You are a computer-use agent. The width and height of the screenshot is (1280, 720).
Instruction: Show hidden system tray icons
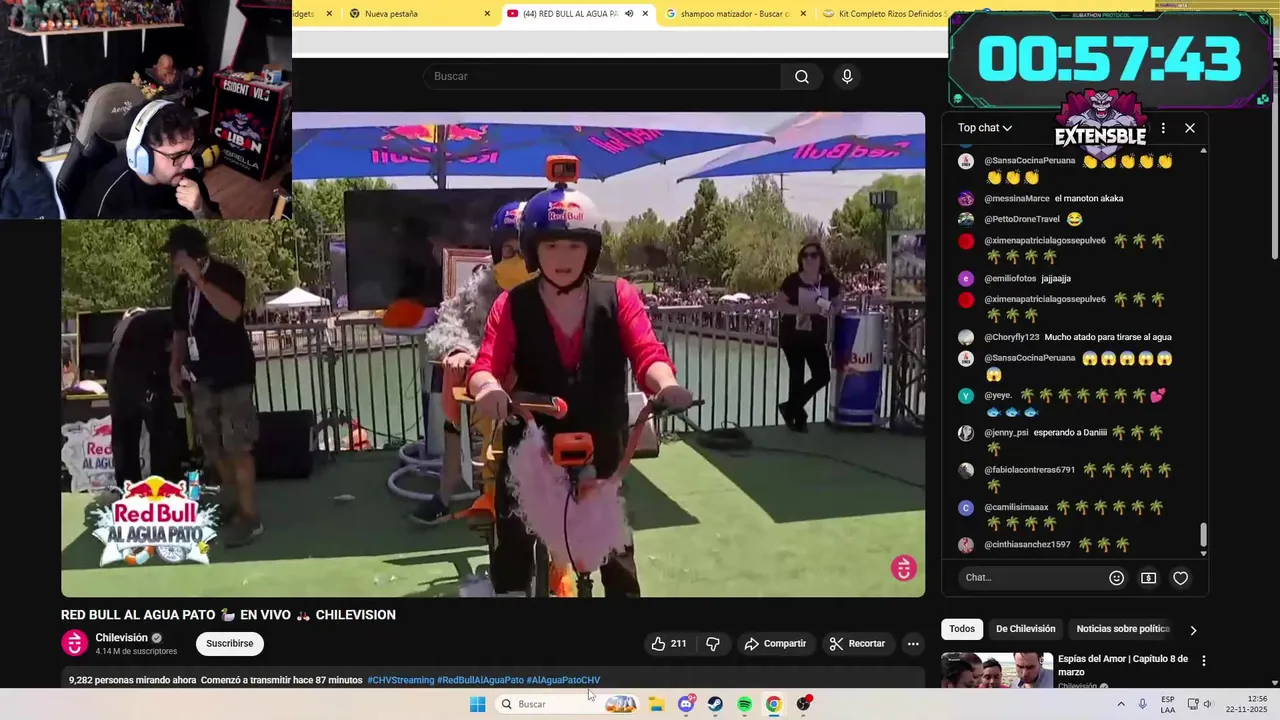pyautogui.click(x=1121, y=704)
